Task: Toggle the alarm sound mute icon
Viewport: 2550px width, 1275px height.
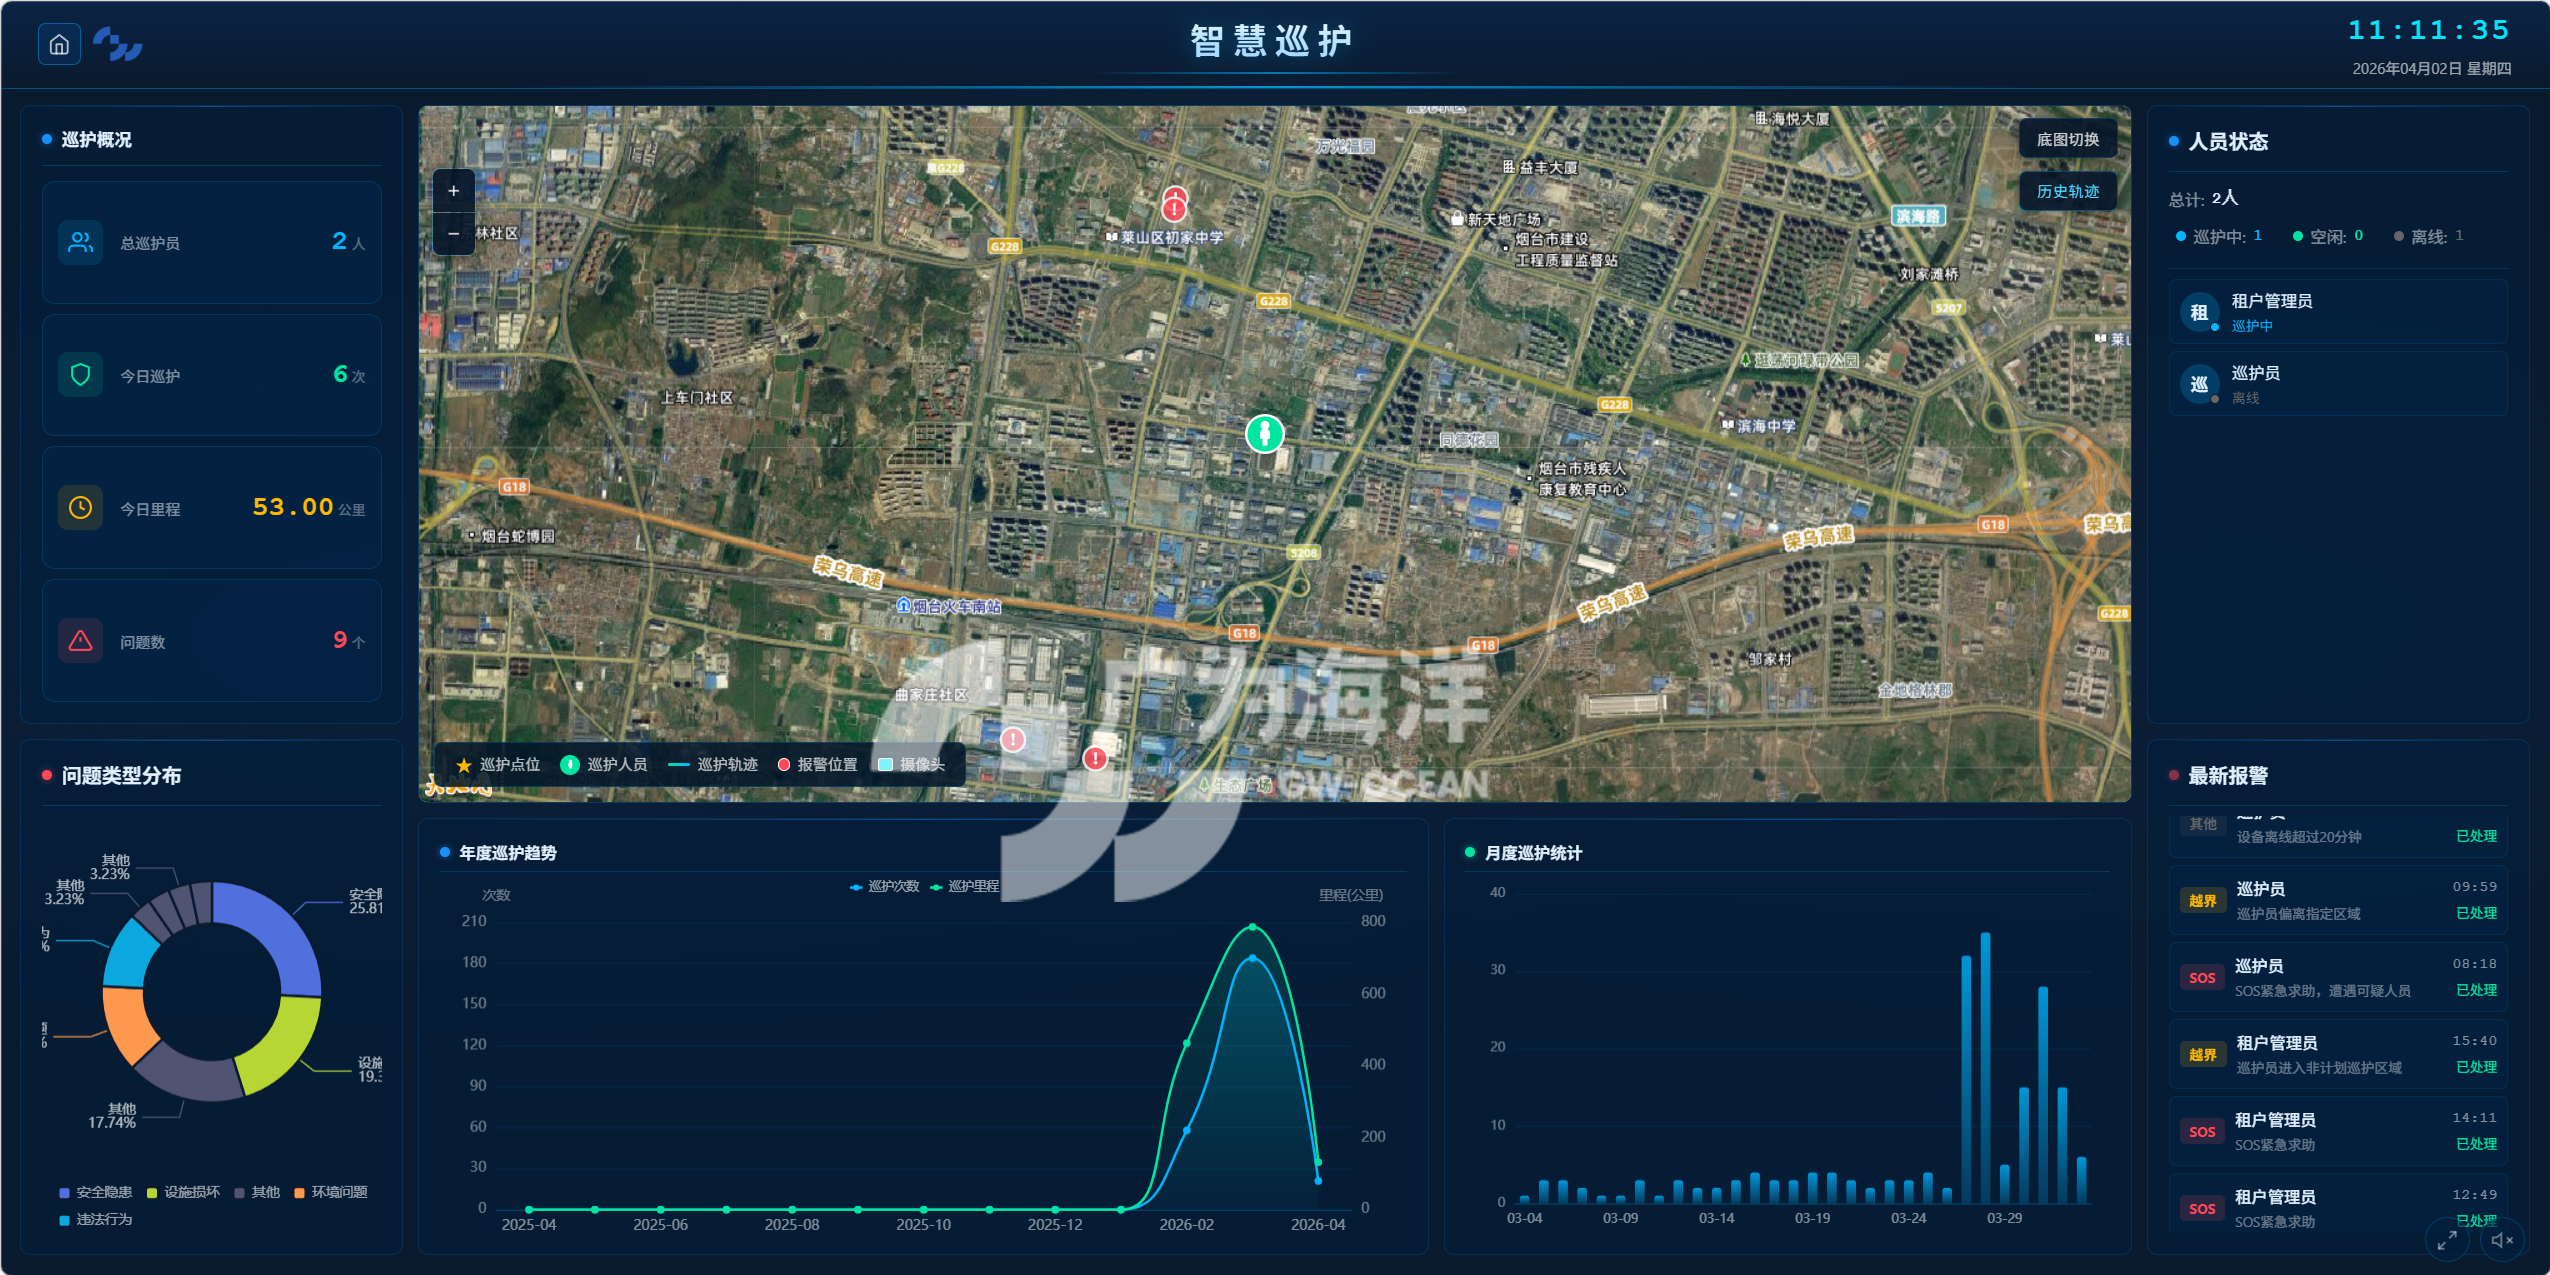Action: tap(2502, 1240)
